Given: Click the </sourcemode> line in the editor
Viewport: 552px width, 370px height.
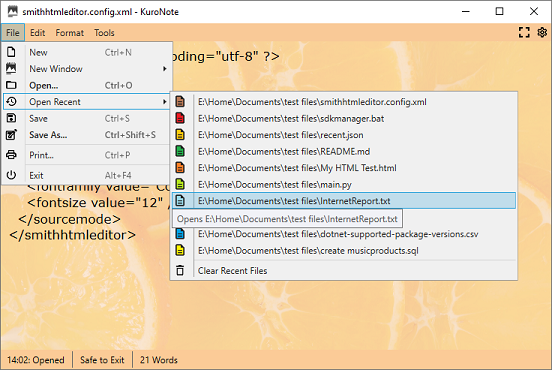Looking at the screenshot, I should [69, 219].
